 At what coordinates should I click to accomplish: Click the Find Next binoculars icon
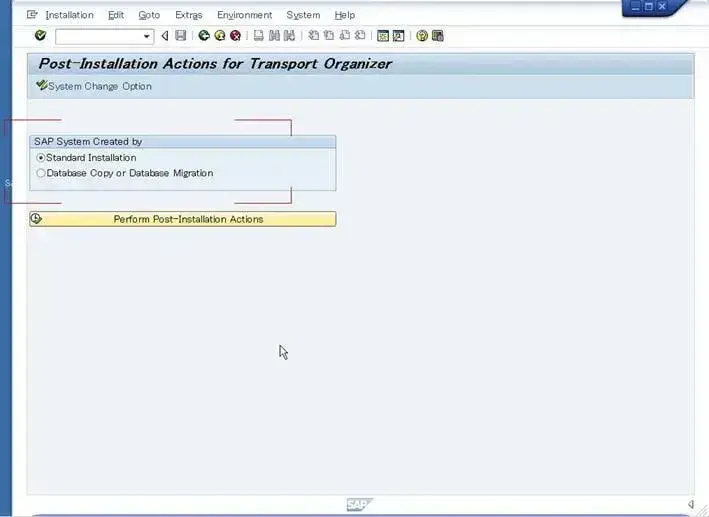tap(289, 35)
